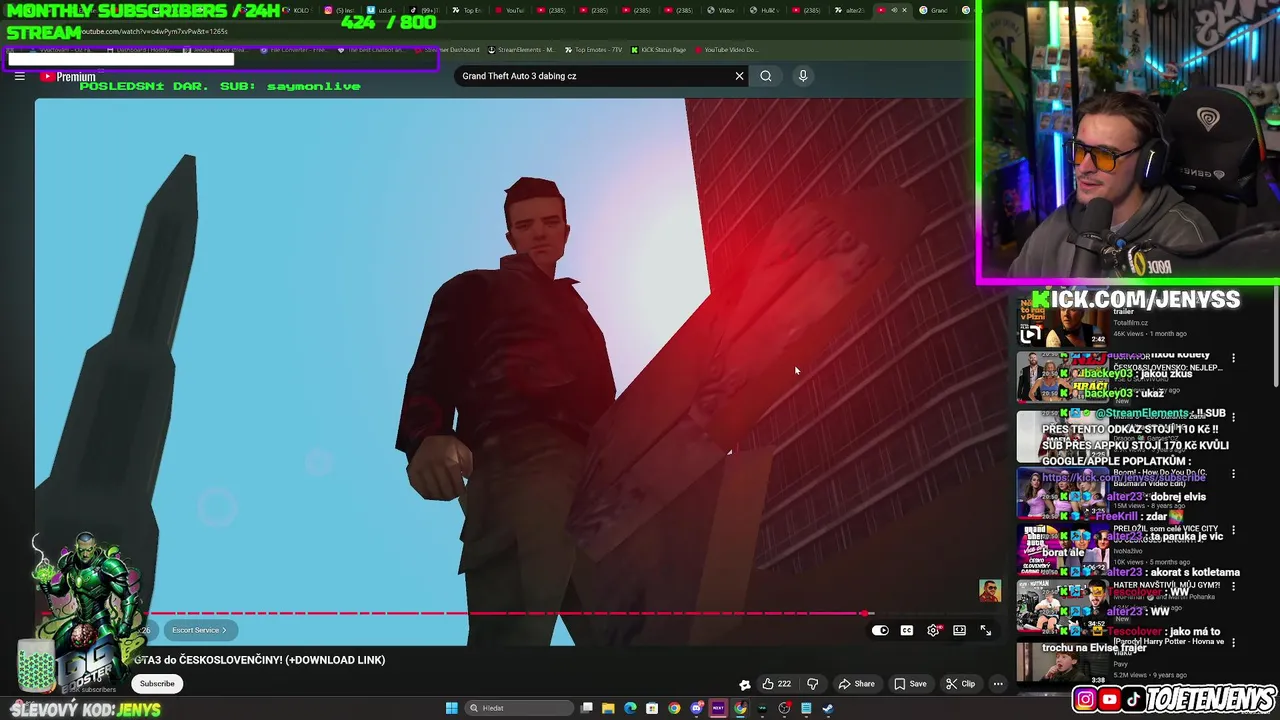Open the 'The Best Chatbot' bookmark
1280x720 pixels.
pos(370,50)
